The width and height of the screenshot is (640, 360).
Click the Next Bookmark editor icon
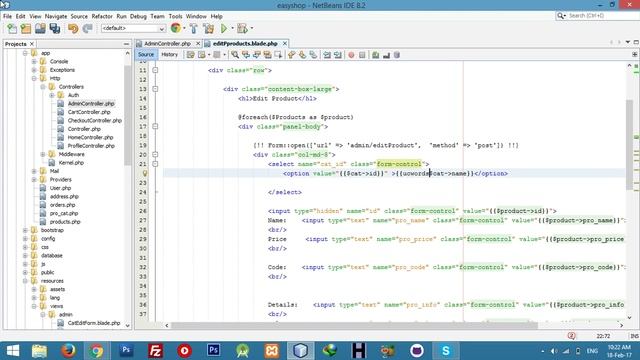[x=302, y=55]
